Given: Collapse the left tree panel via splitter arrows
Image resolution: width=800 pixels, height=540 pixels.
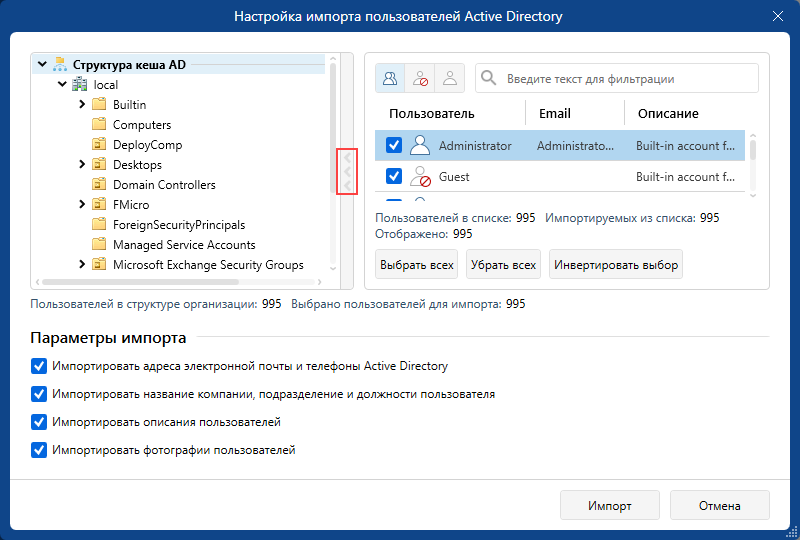Looking at the screenshot, I should point(347,171).
